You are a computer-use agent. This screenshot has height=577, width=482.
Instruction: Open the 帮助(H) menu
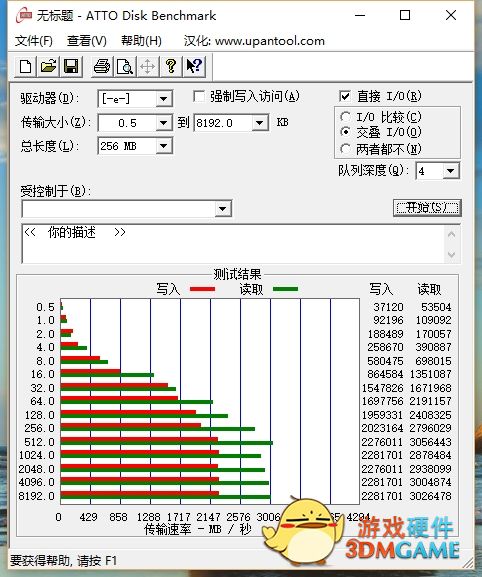[x=141, y=41]
